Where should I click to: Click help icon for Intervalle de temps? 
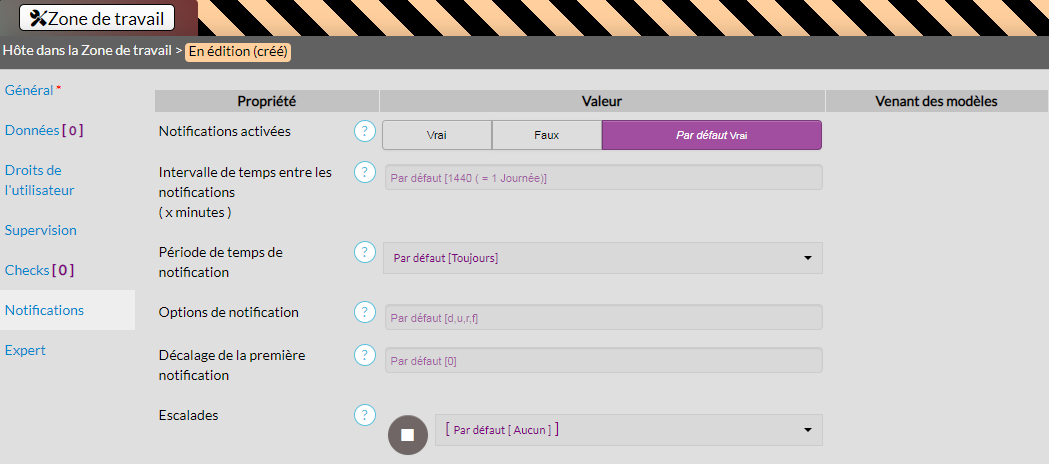[x=365, y=172]
